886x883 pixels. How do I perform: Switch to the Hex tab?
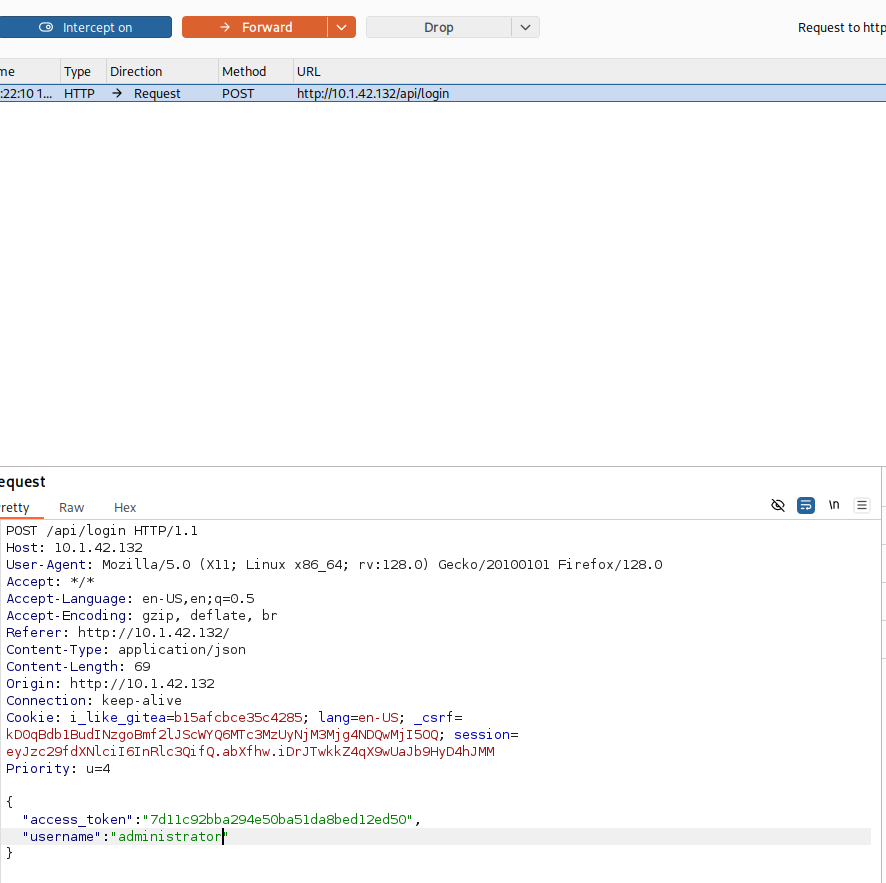[x=125, y=507]
